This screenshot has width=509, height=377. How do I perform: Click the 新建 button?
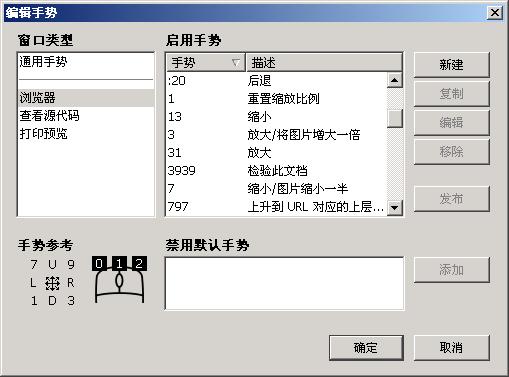(x=451, y=65)
